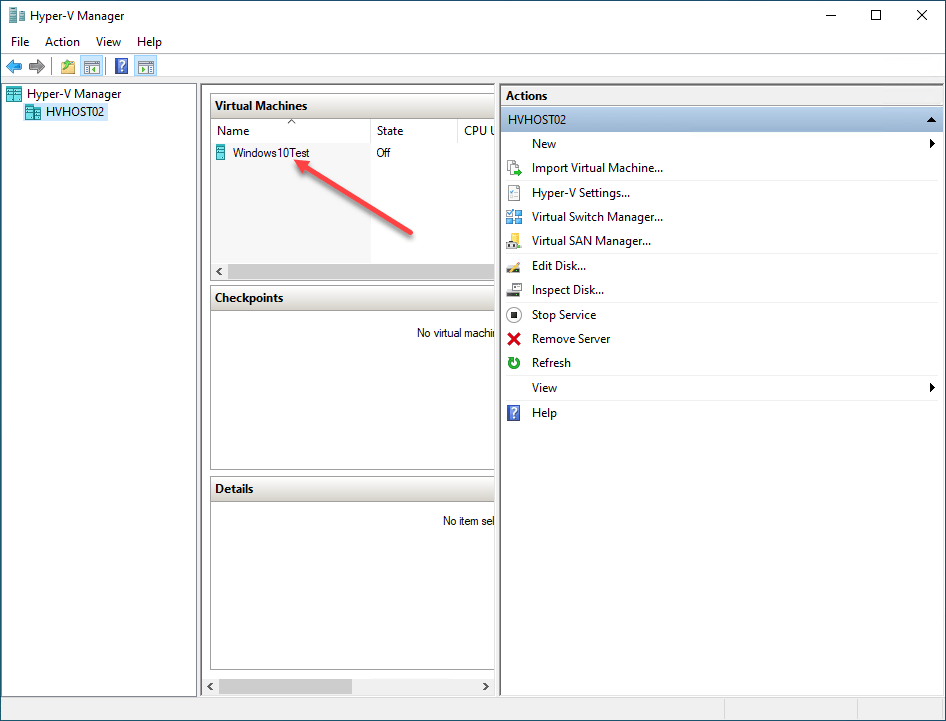Click the View action label in Actions
This screenshot has height=721, width=946.
[x=544, y=387]
